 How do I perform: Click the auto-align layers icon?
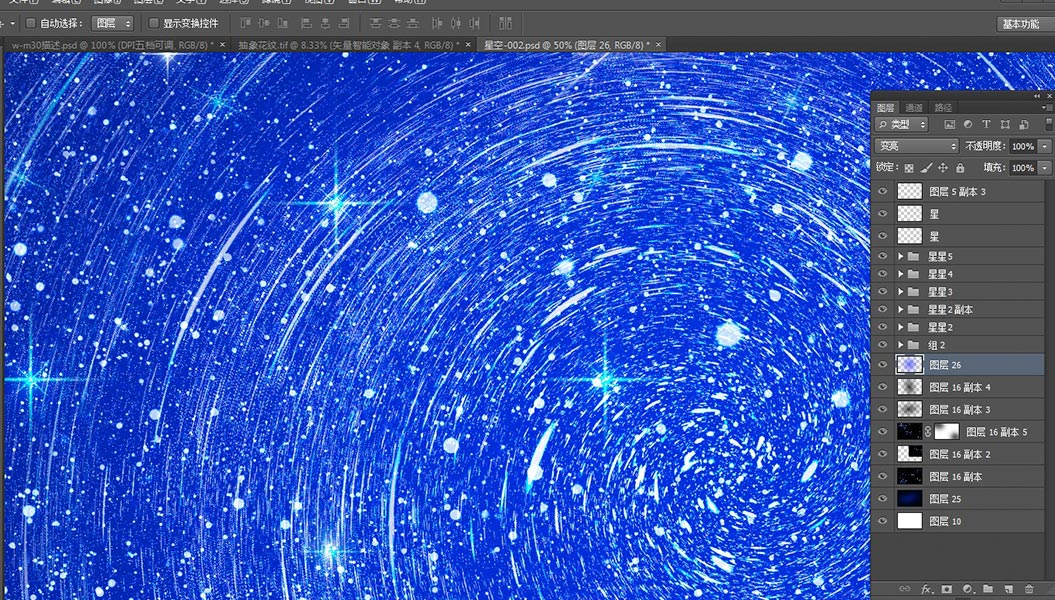[x=505, y=24]
